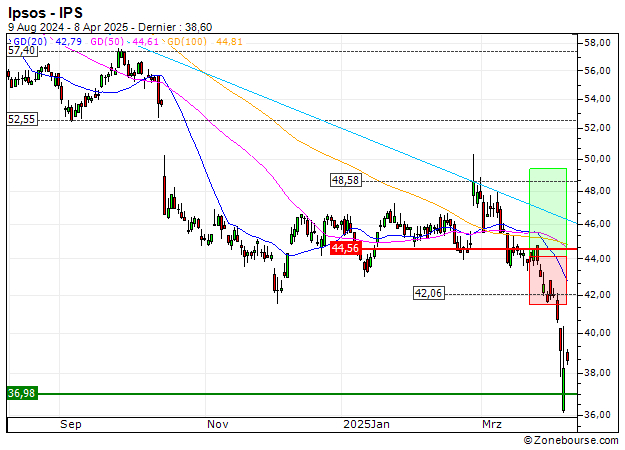The height and width of the screenshot is (450, 625).
Task: Click the GD(50) 44,61 legend entry
Action: [124, 41]
